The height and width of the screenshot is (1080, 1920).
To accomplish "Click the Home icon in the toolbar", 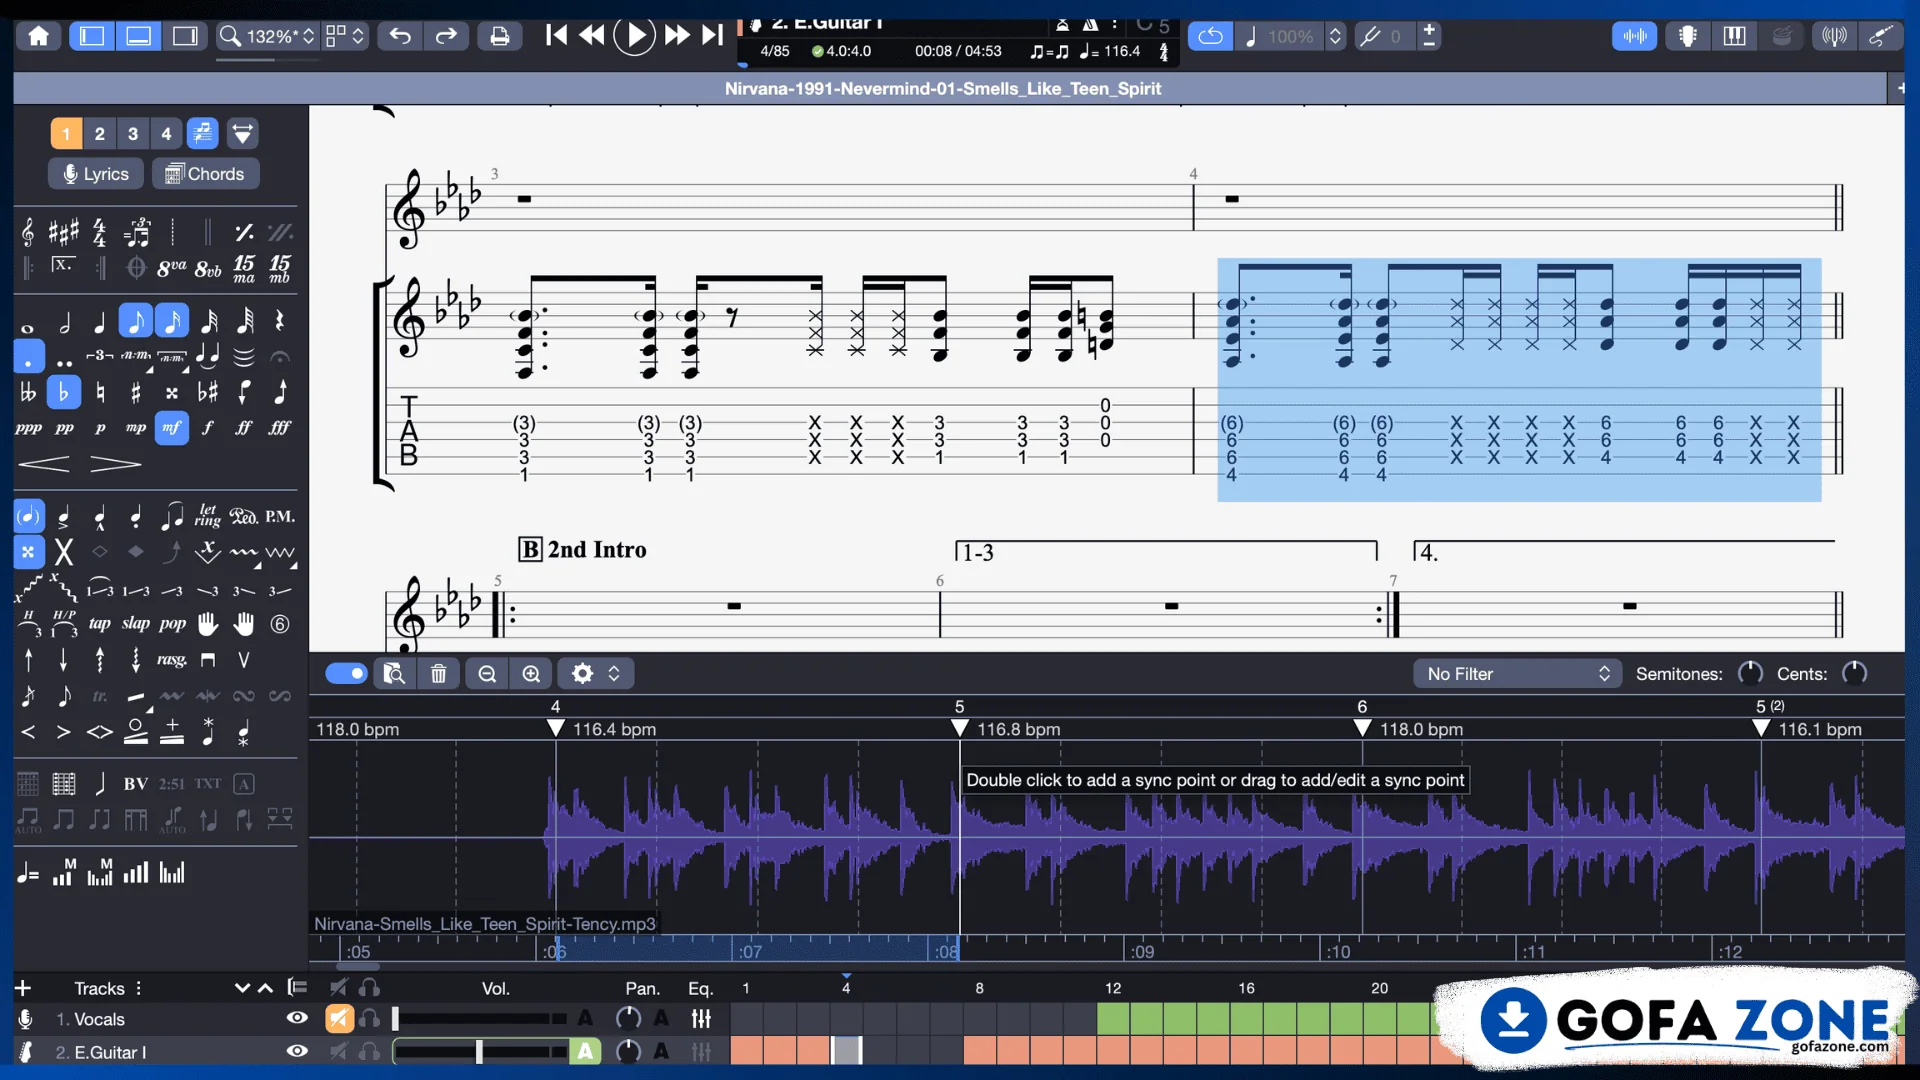I will [x=38, y=36].
